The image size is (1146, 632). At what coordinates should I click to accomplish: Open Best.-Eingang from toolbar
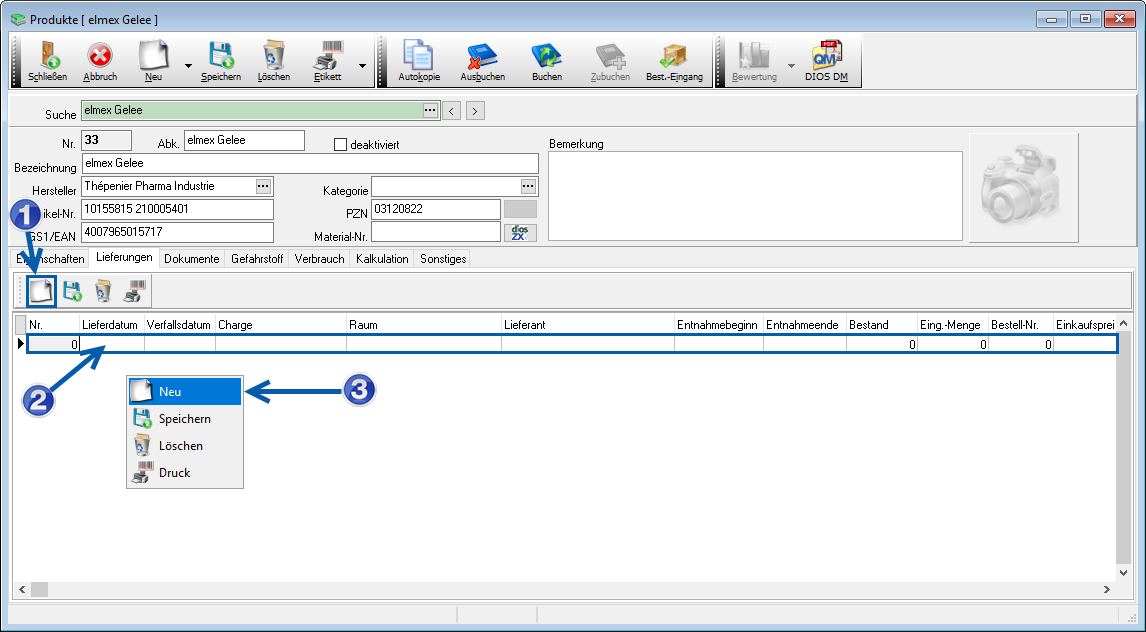pyautogui.click(x=674, y=60)
